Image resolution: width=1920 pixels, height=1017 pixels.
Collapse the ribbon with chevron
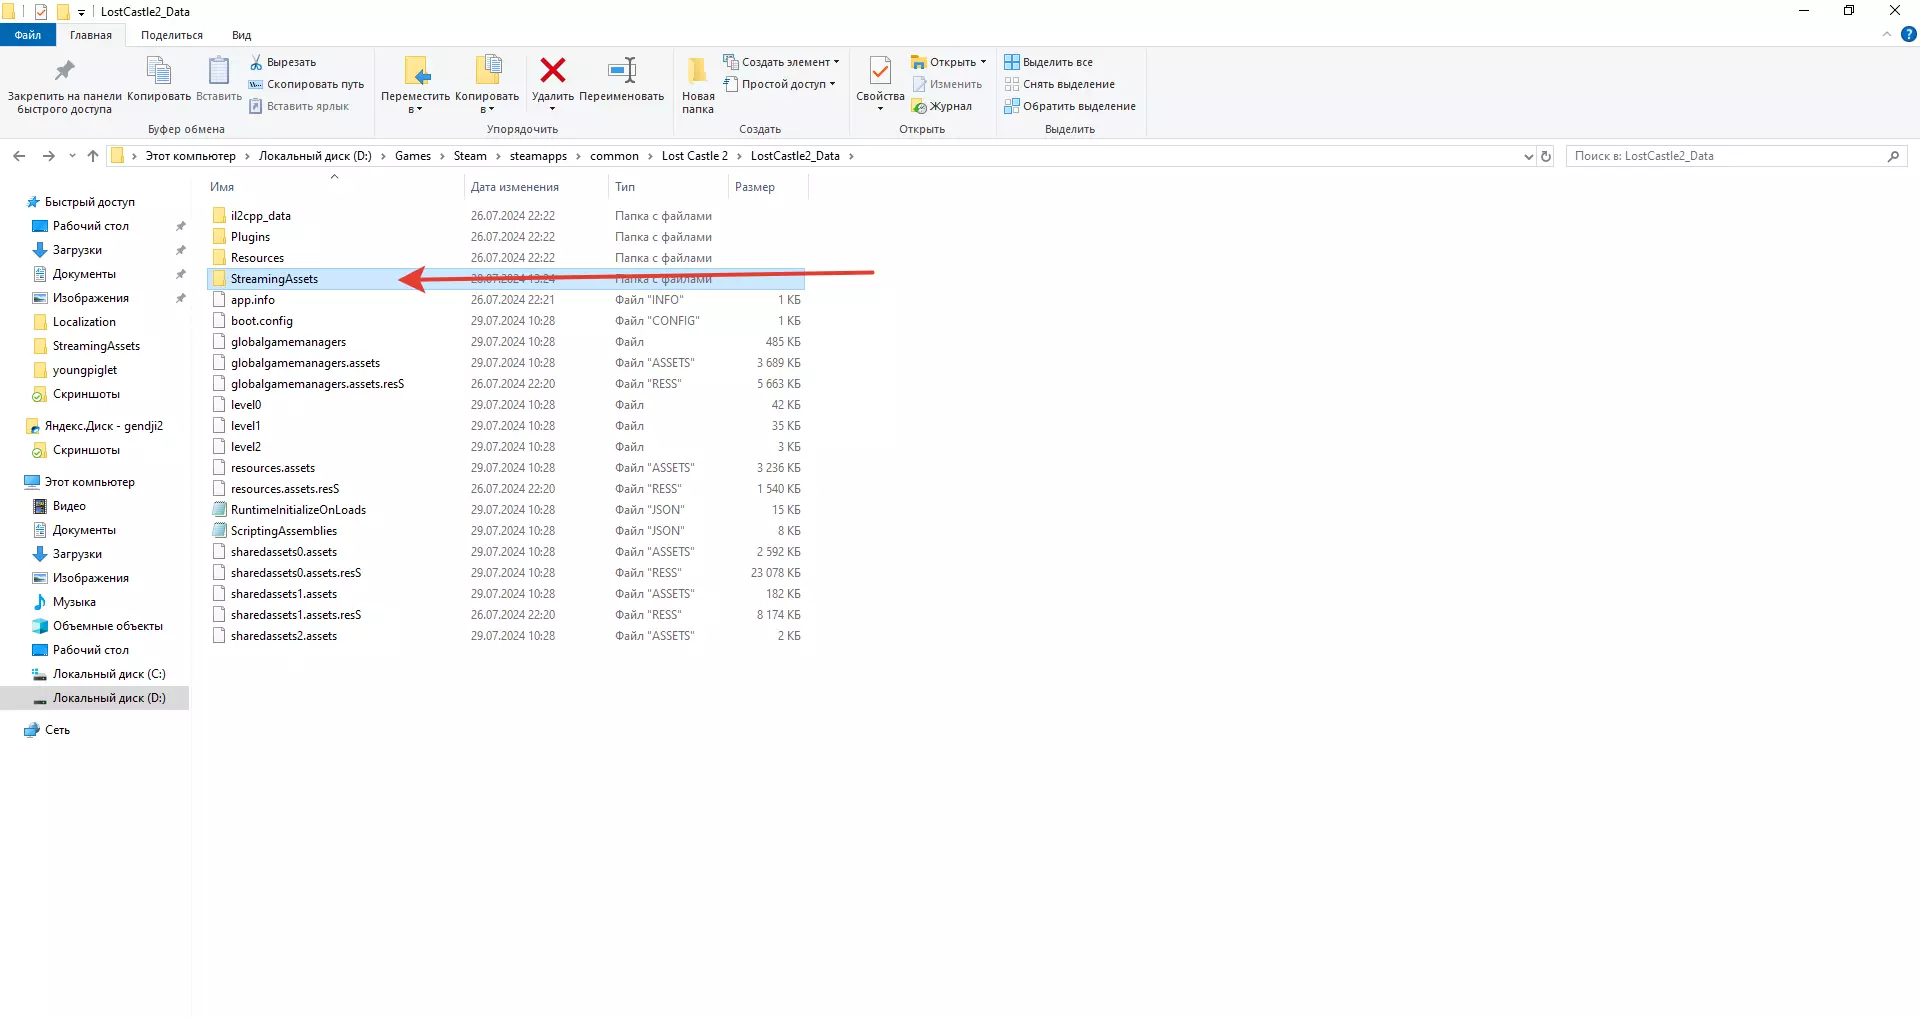tap(1887, 34)
